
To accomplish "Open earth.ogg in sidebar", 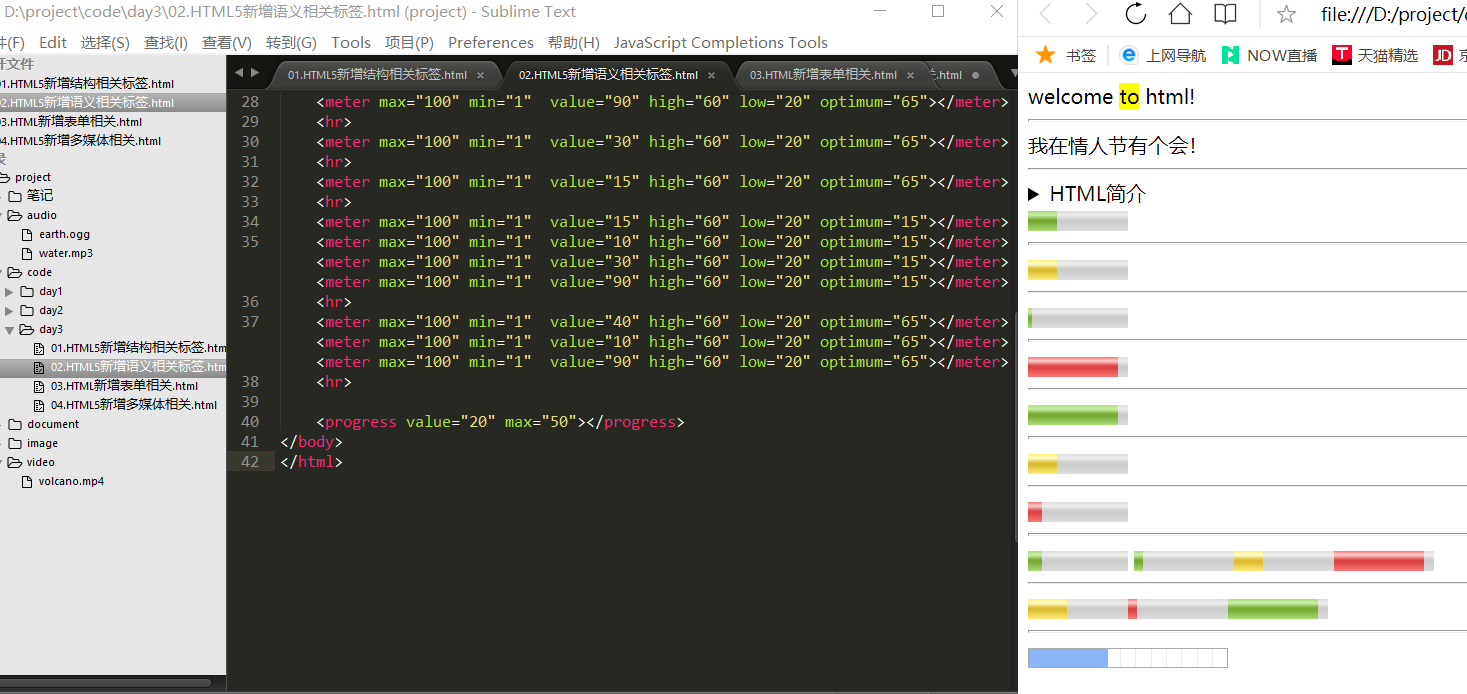I will (x=64, y=234).
